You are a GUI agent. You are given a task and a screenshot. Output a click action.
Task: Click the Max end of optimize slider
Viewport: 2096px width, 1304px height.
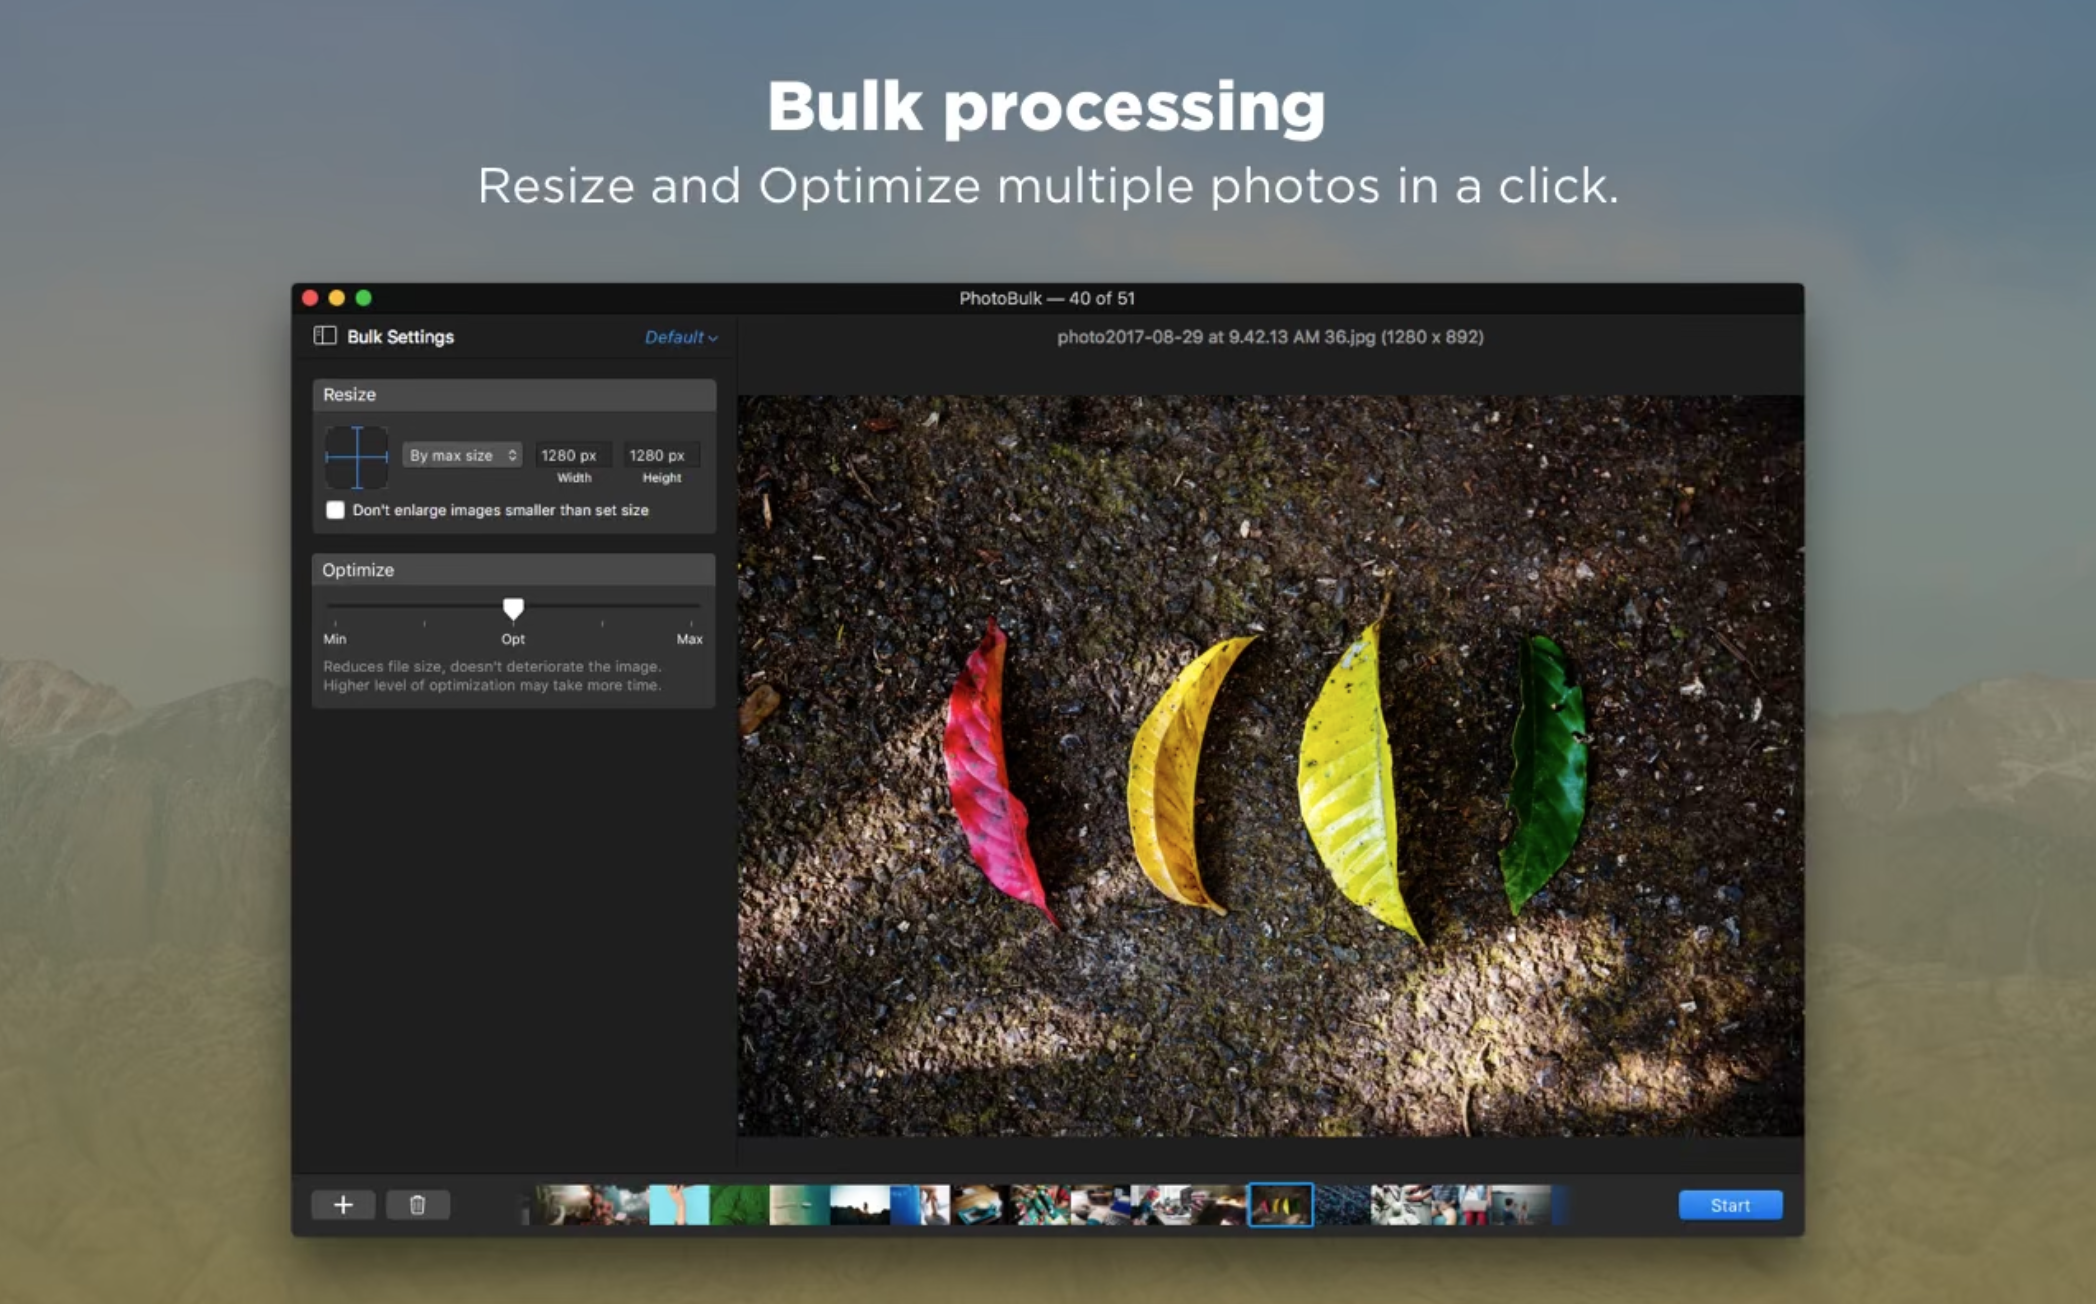pos(691,607)
